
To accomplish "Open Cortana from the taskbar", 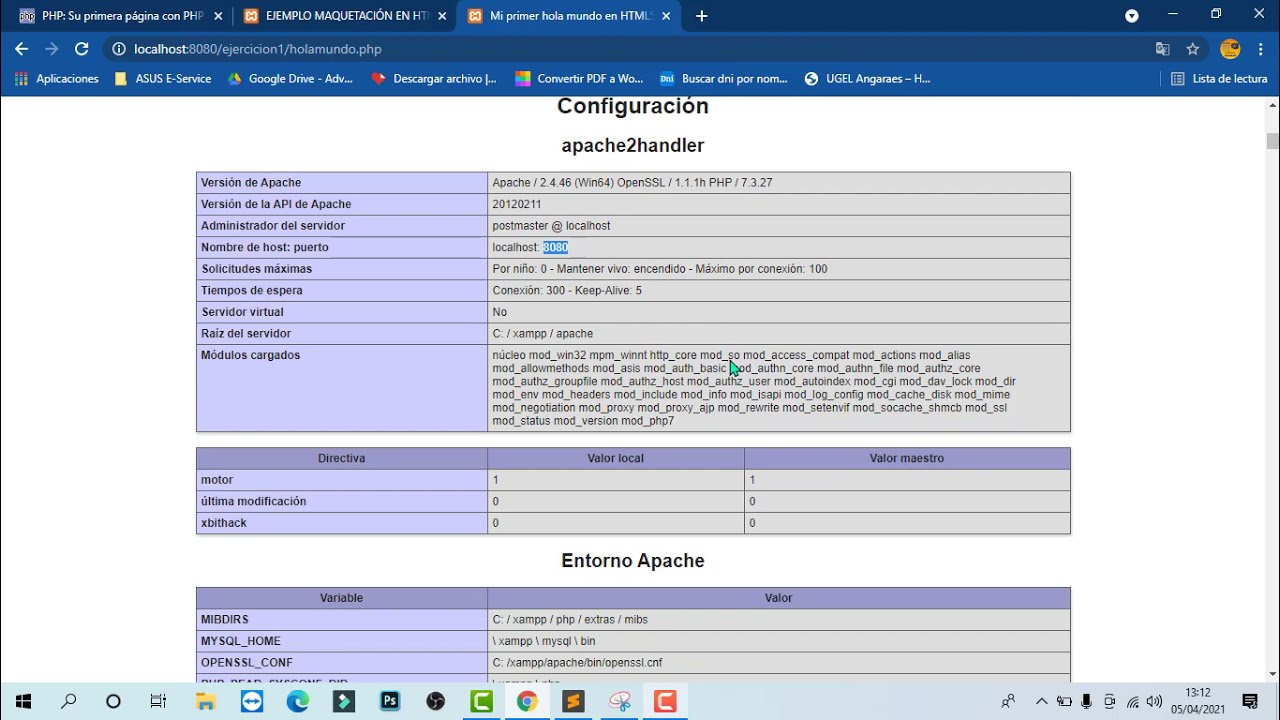I will [113, 701].
